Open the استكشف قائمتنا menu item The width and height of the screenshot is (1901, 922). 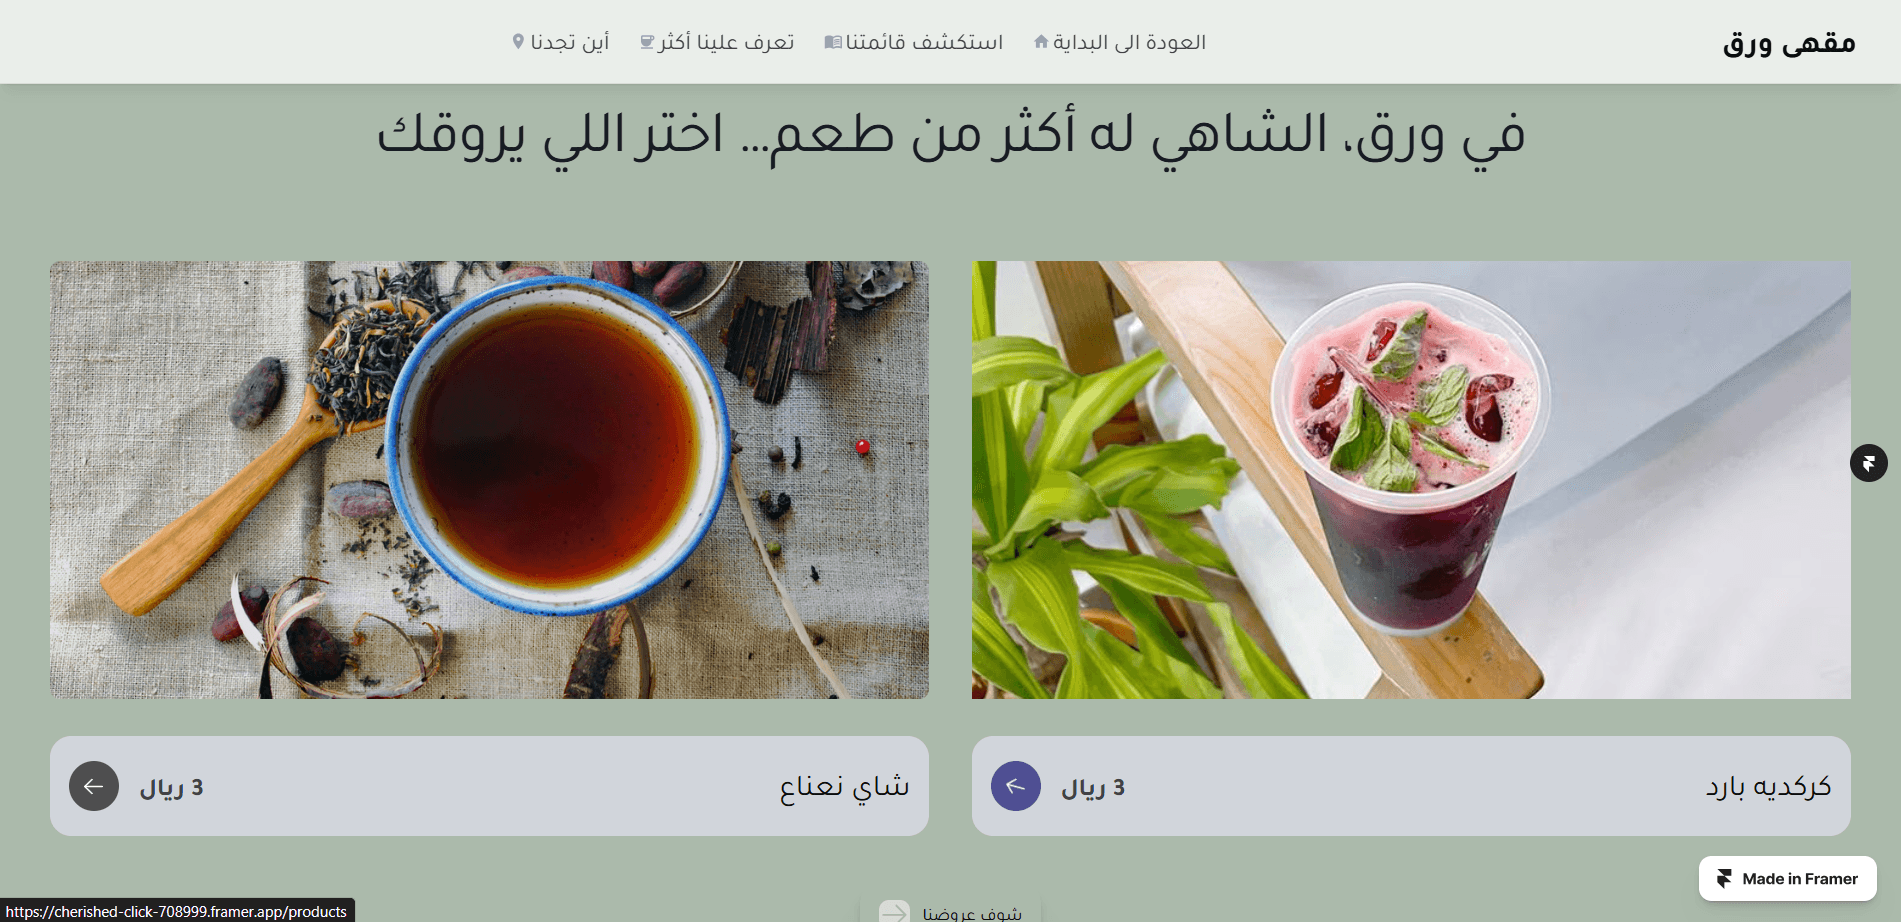[914, 42]
